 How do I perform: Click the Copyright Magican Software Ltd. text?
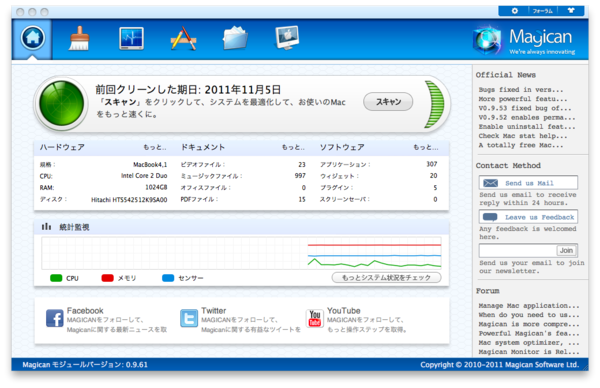point(499,365)
